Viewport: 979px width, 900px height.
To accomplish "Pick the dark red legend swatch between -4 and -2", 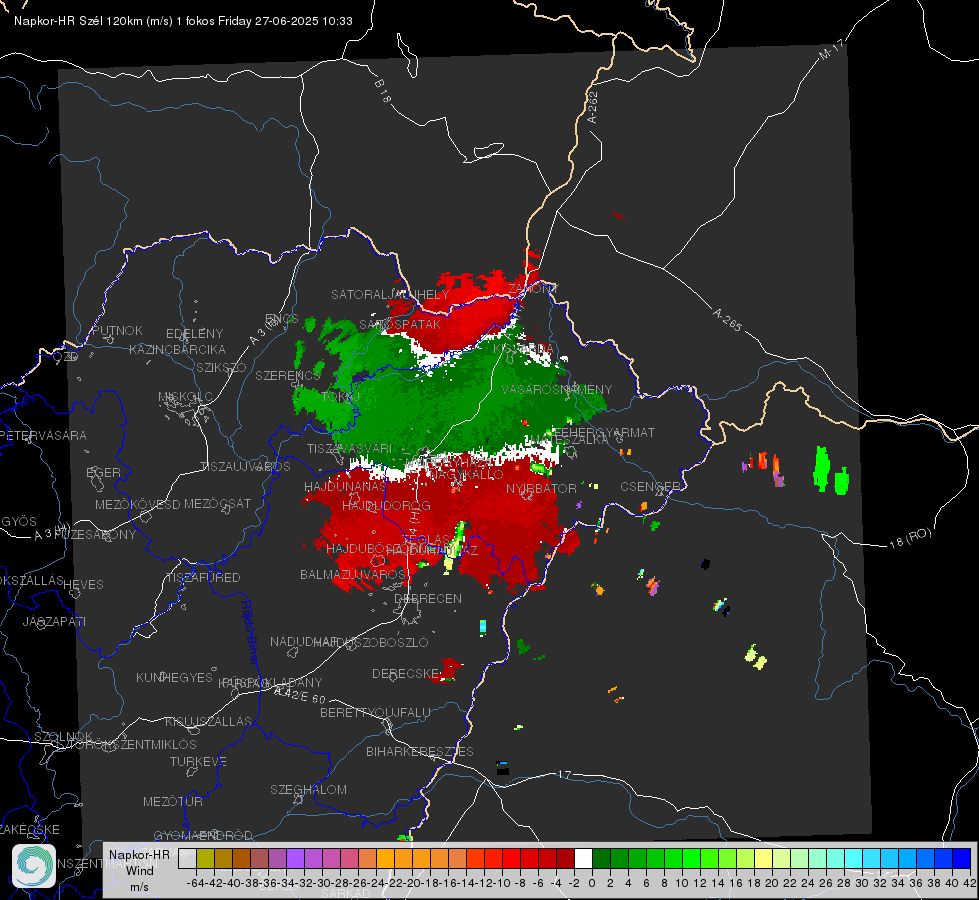I will click(565, 858).
